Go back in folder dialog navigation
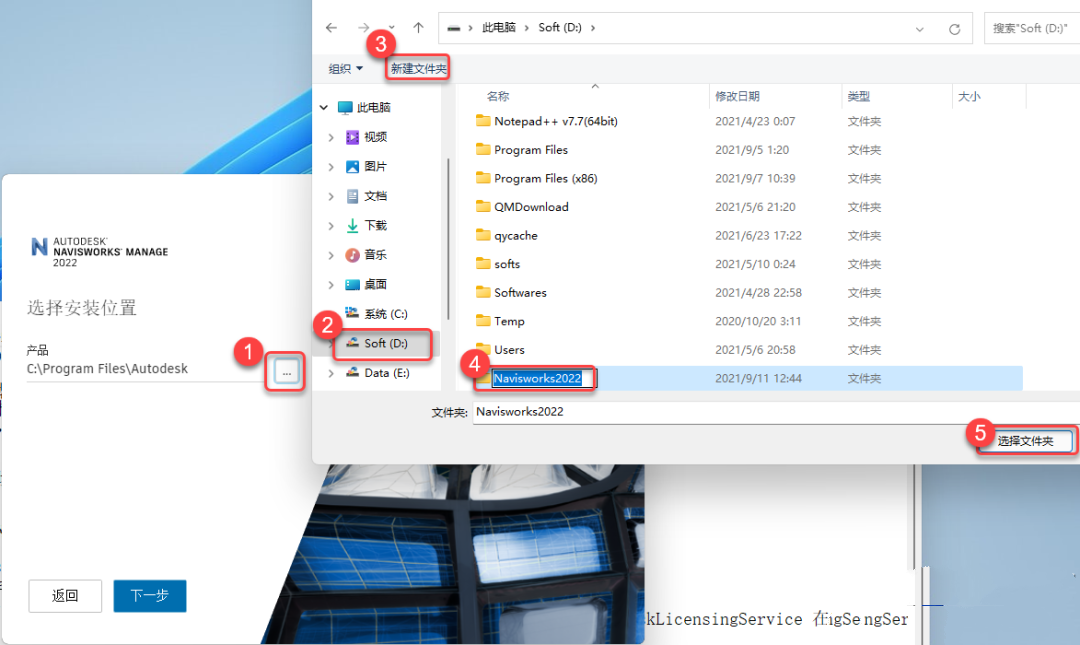 click(x=331, y=28)
